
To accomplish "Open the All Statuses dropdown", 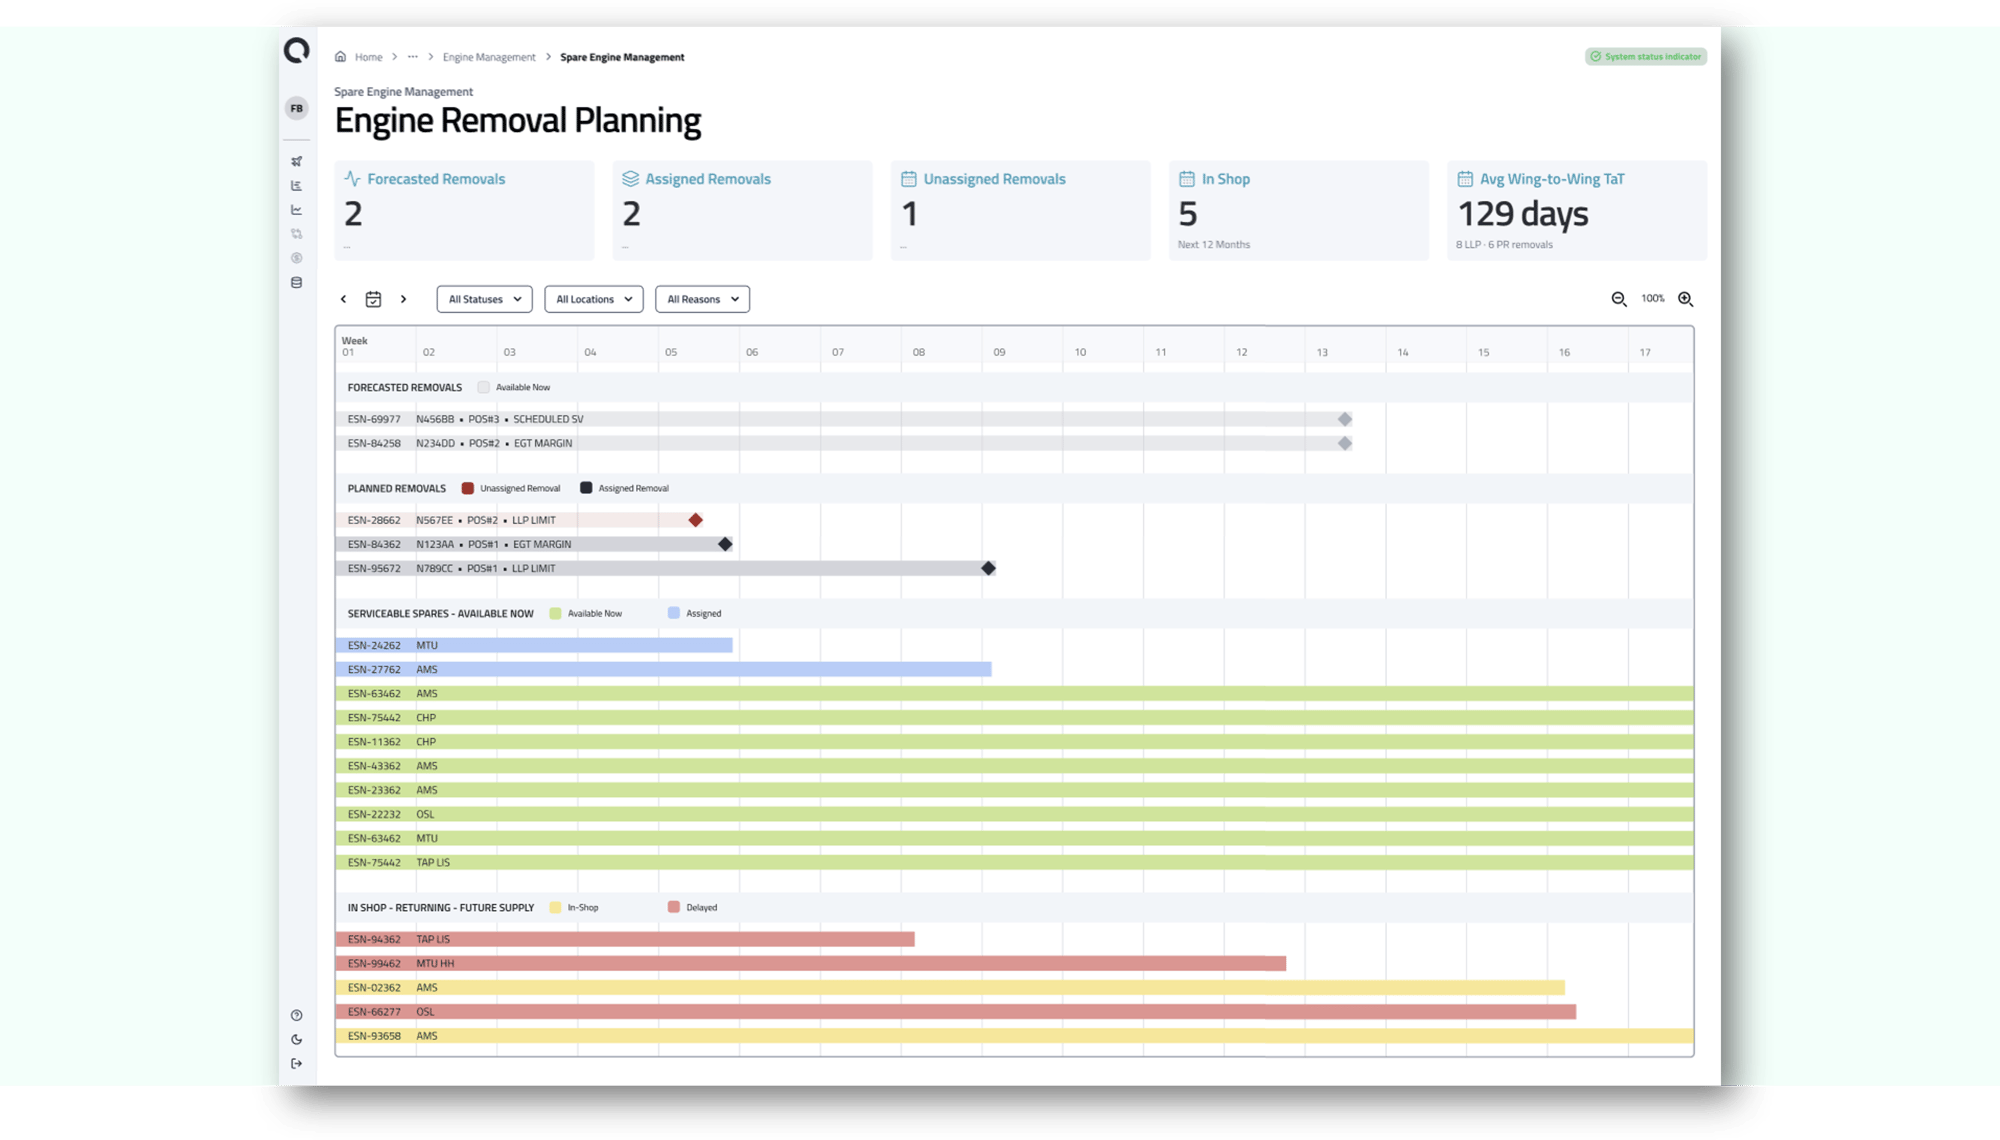I will (x=484, y=299).
